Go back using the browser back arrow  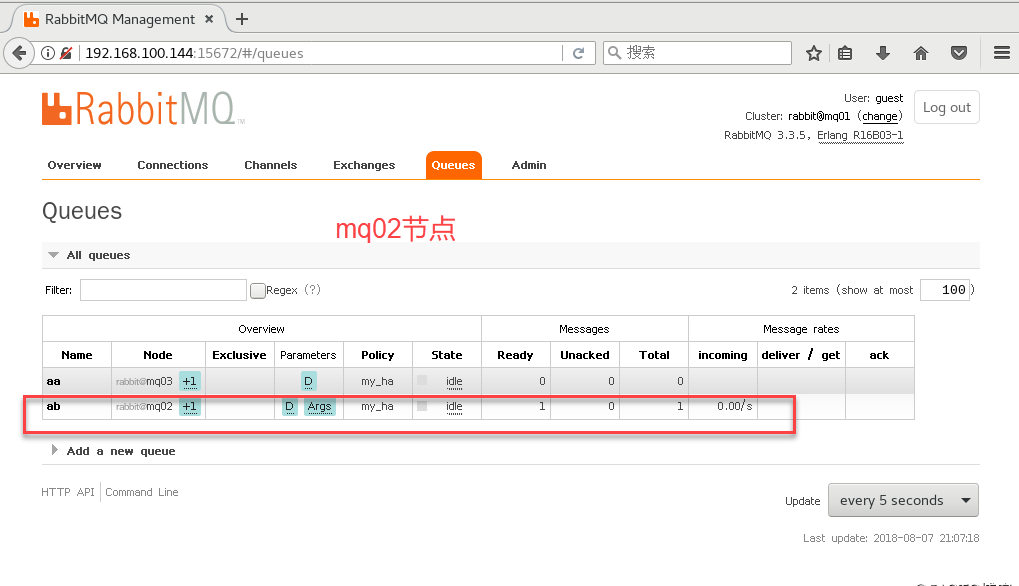click(x=19, y=53)
